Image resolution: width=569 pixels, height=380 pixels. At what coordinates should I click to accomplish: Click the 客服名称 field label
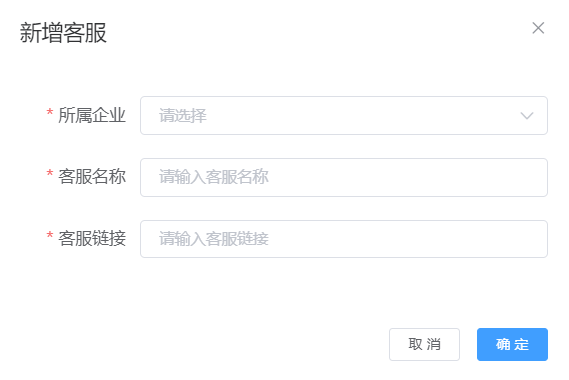pyautogui.click(x=92, y=177)
